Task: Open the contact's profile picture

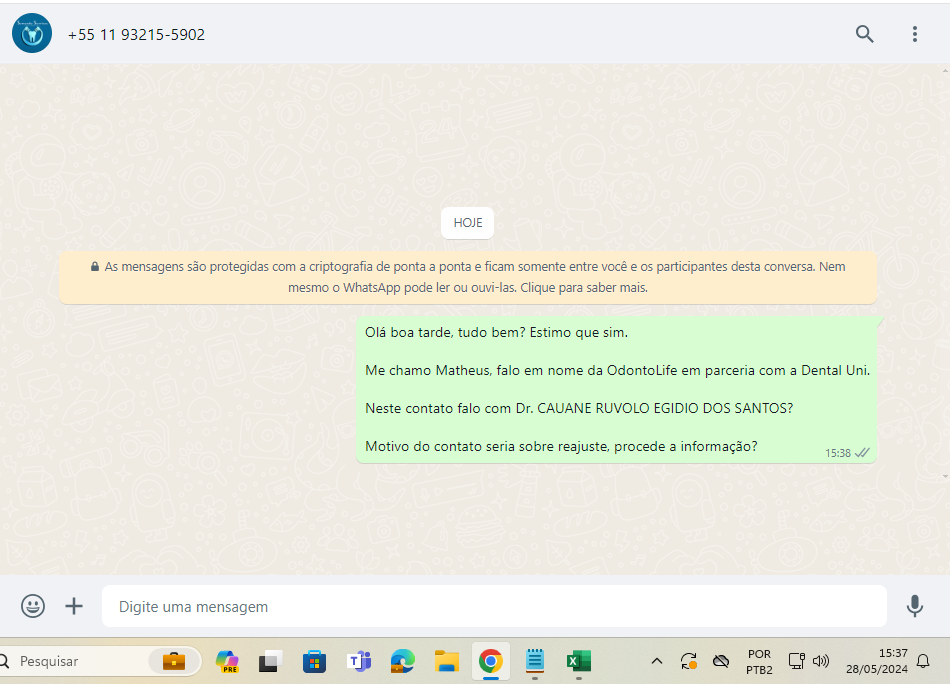Action: [32, 34]
